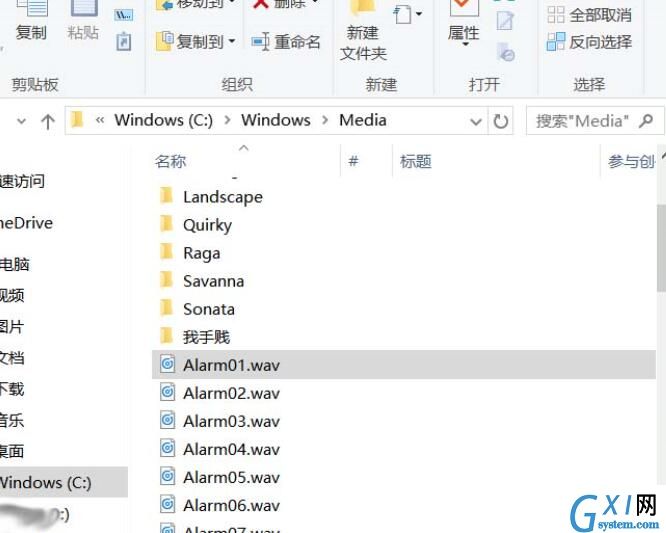Select Alarm03.wav file
This screenshot has height=533, width=666.
[231, 421]
